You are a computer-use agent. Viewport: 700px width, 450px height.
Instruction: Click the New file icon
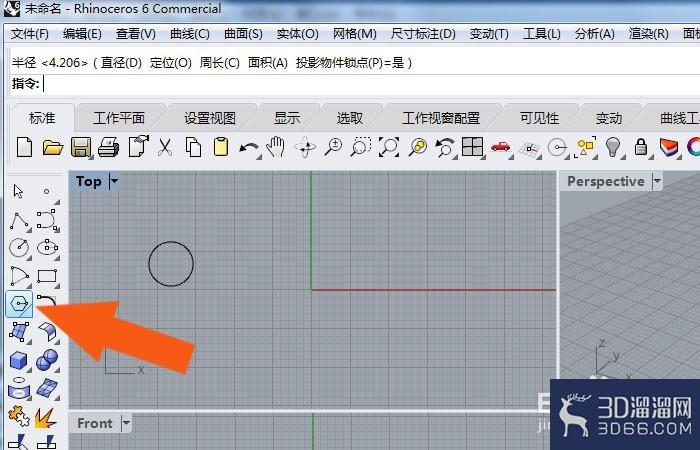[25, 147]
